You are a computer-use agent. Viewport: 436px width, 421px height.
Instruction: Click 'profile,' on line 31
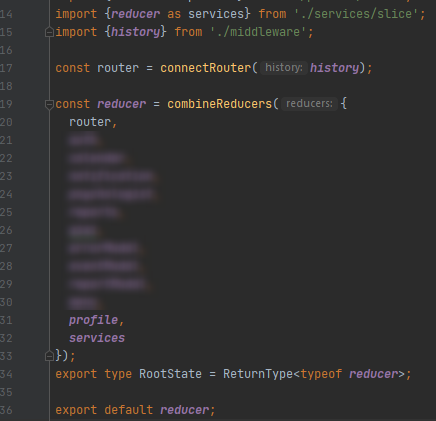(97, 320)
